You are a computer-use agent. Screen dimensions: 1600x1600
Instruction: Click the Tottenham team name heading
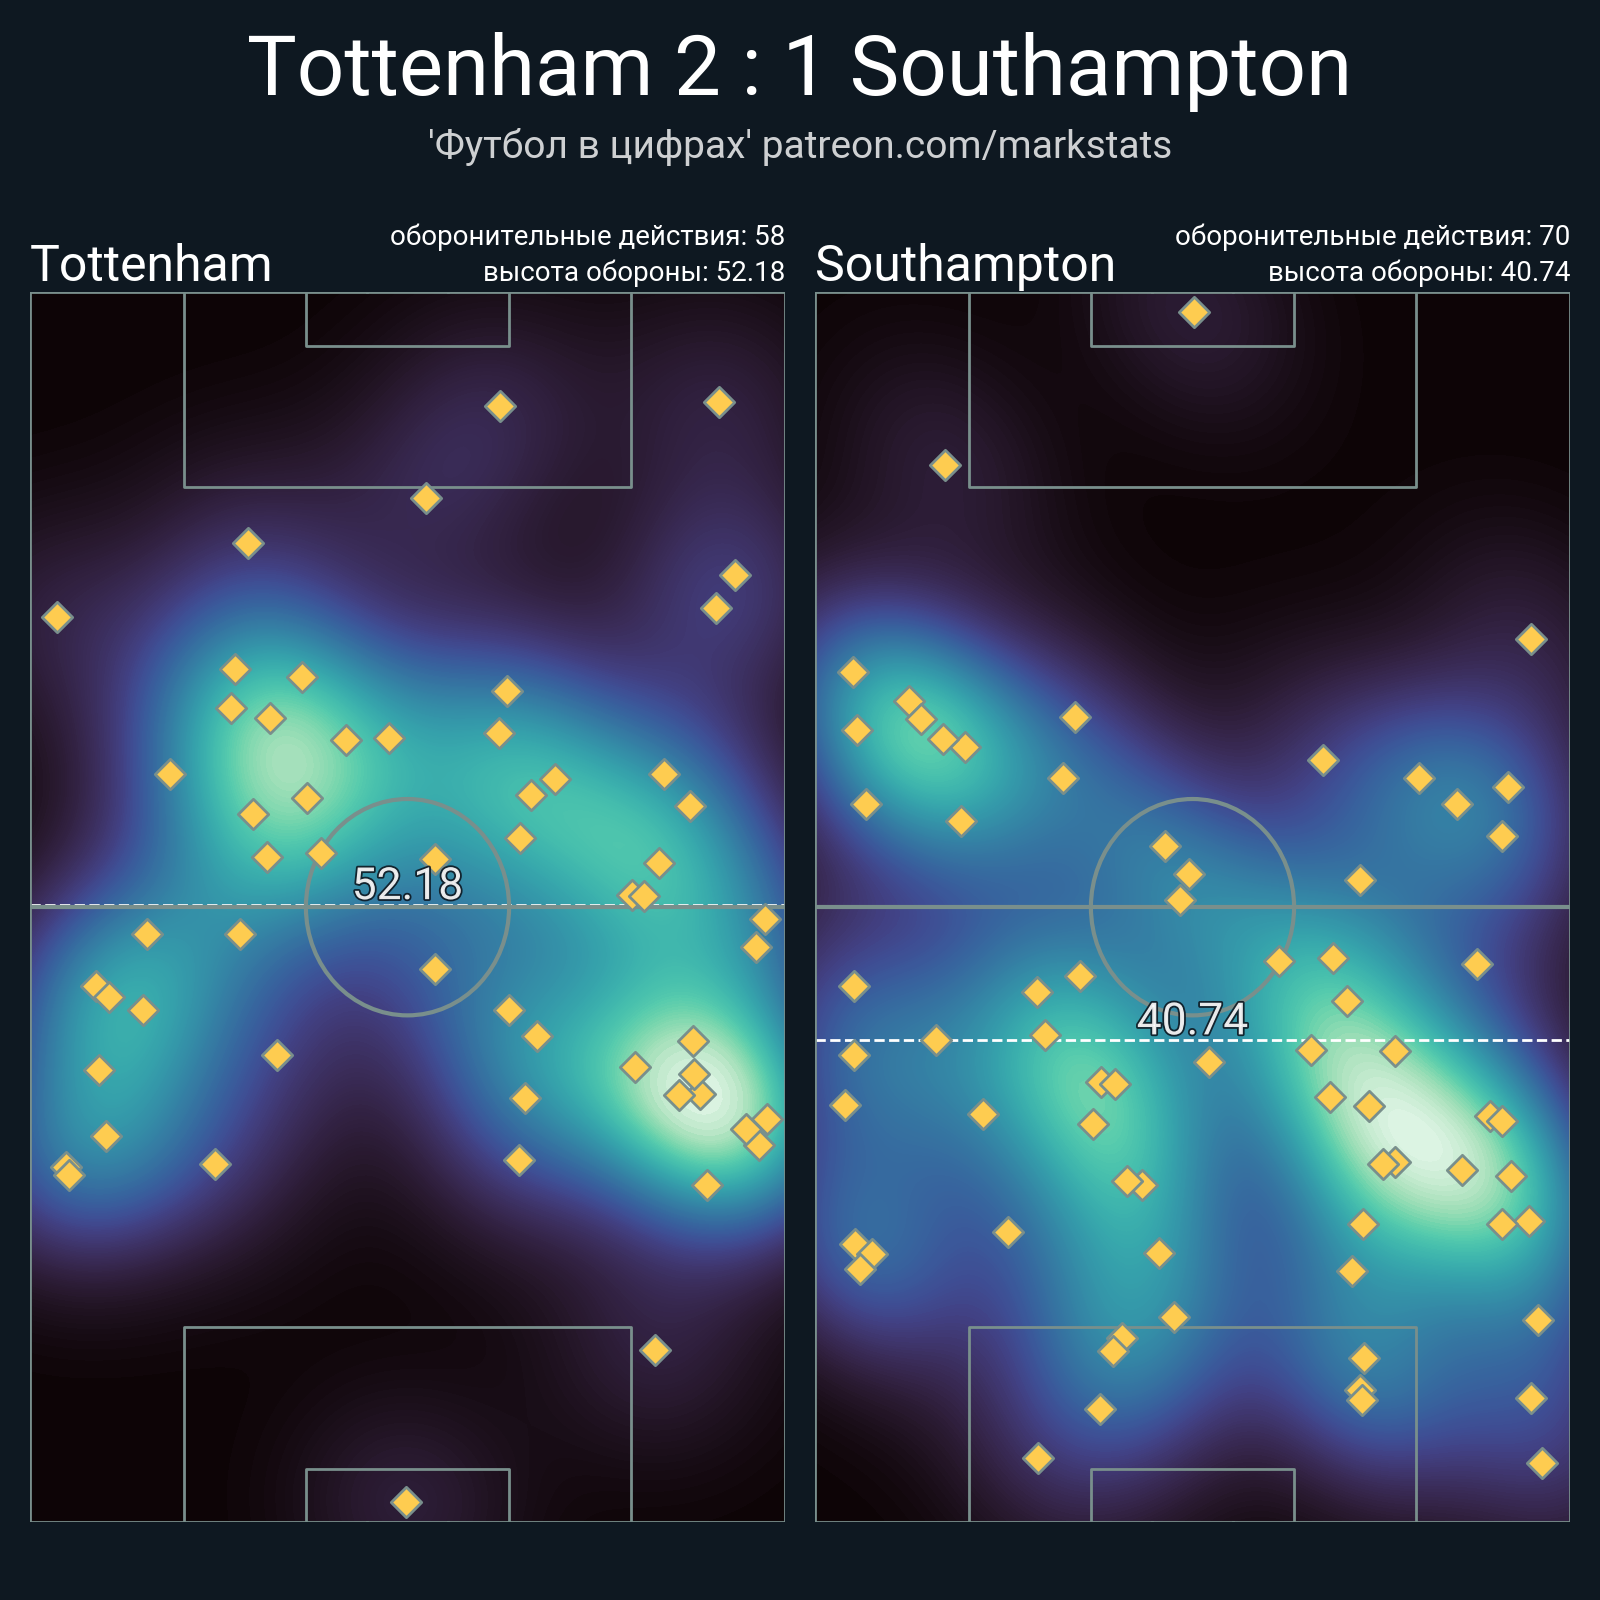152,265
